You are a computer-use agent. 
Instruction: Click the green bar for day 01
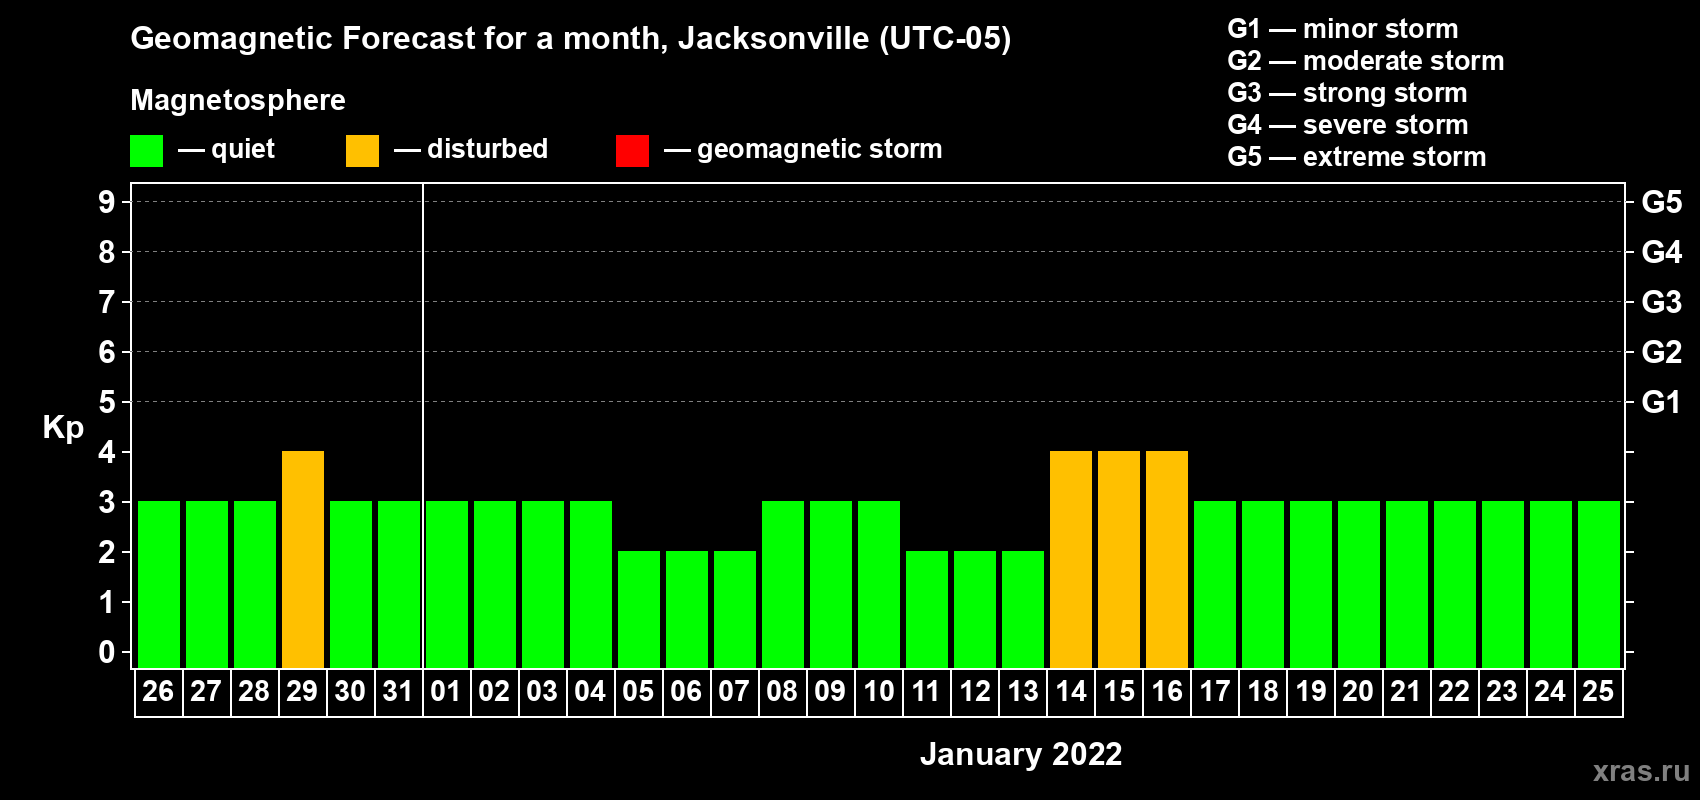[447, 584]
